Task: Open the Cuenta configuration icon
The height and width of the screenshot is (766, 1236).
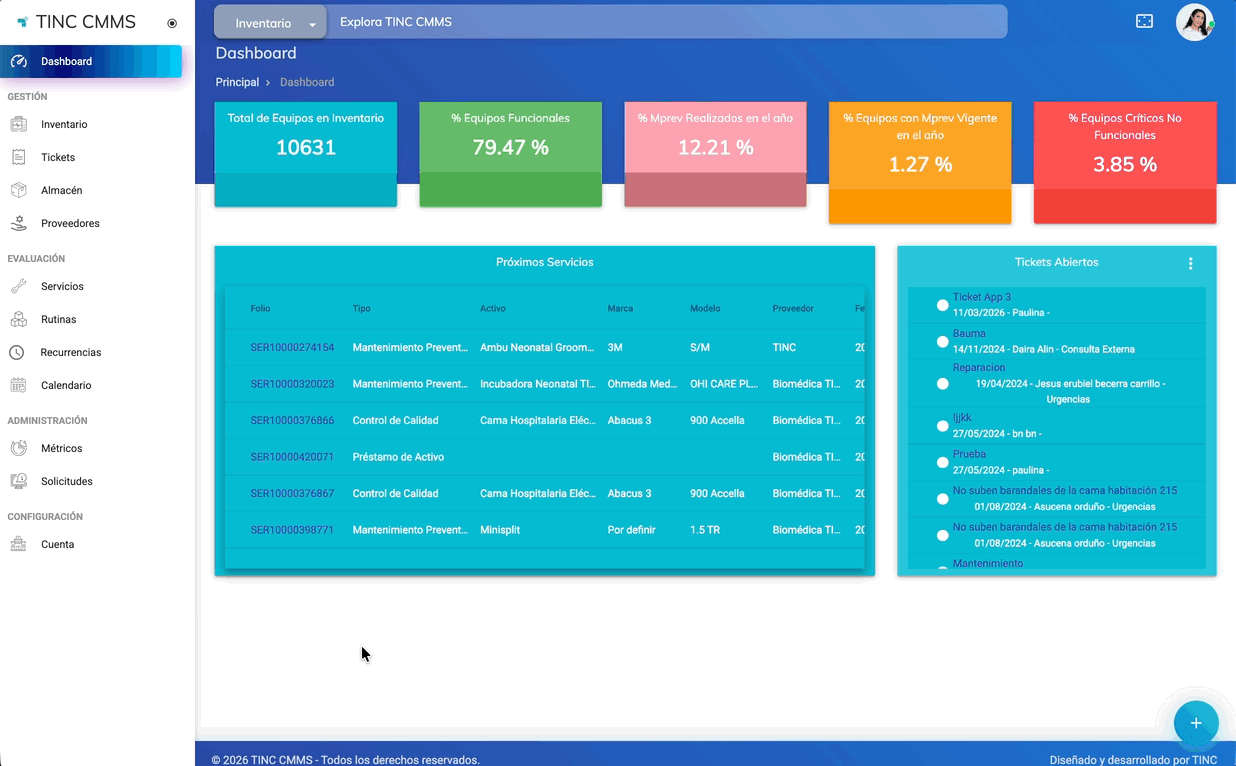Action: click(x=19, y=544)
